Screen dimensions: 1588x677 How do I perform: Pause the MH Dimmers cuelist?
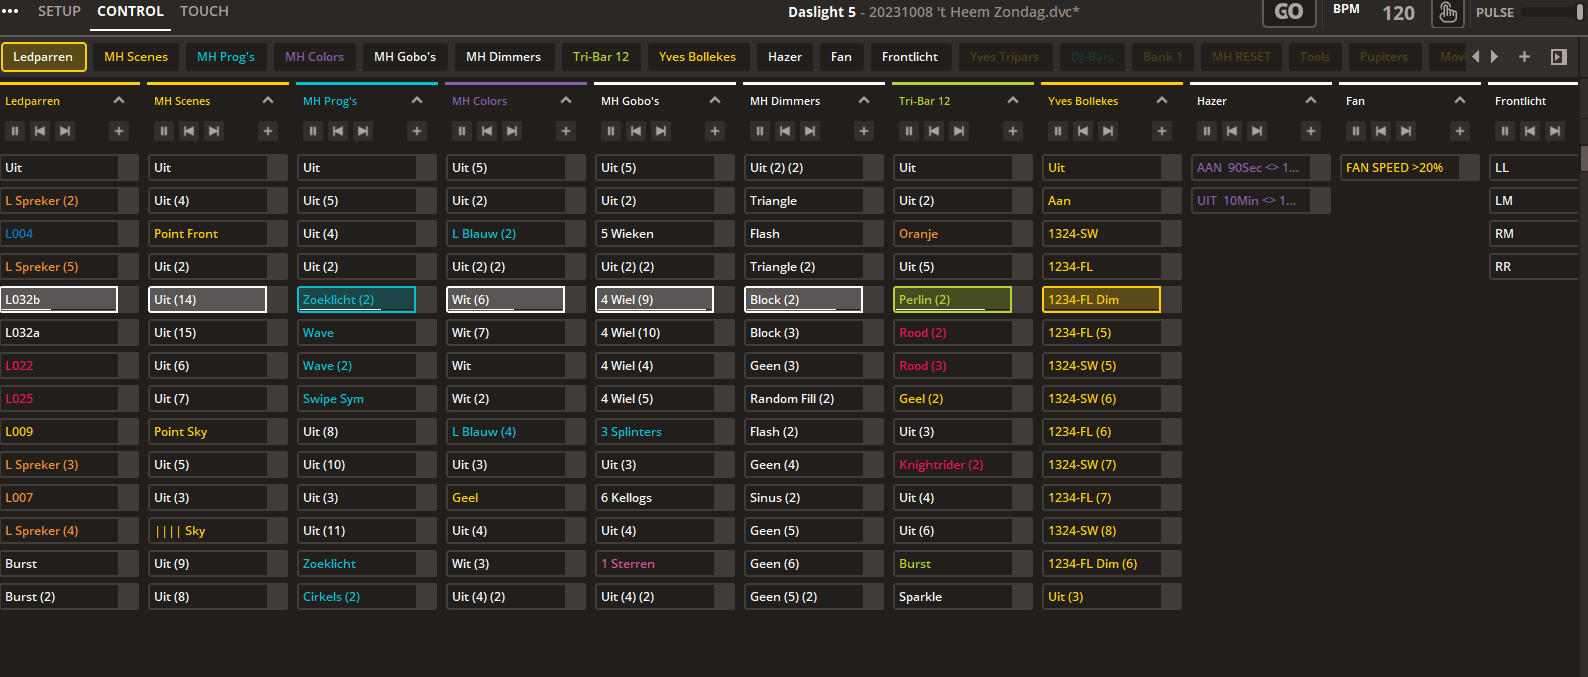pos(760,131)
